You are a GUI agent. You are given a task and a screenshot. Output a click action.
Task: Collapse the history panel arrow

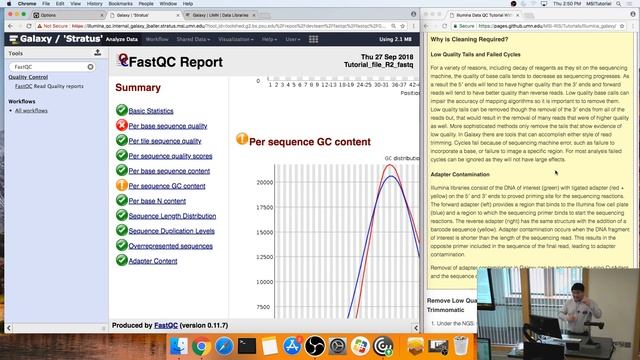[x=416, y=328]
